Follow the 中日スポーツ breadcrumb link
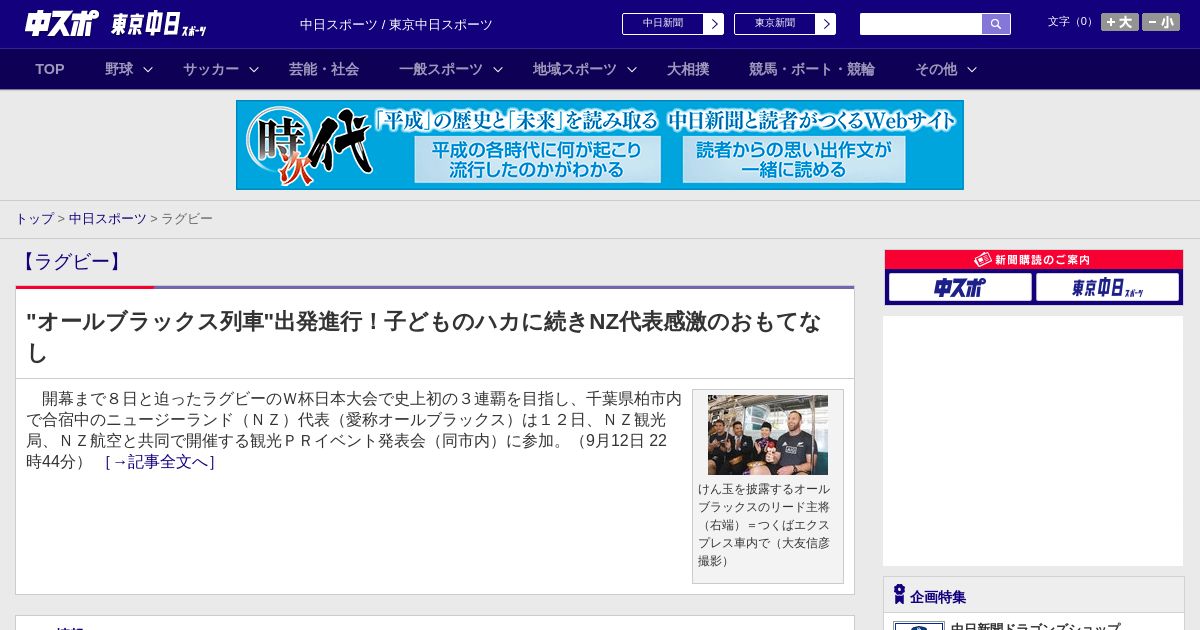The height and width of the screenshot is (630, 1200). (108, 218)
